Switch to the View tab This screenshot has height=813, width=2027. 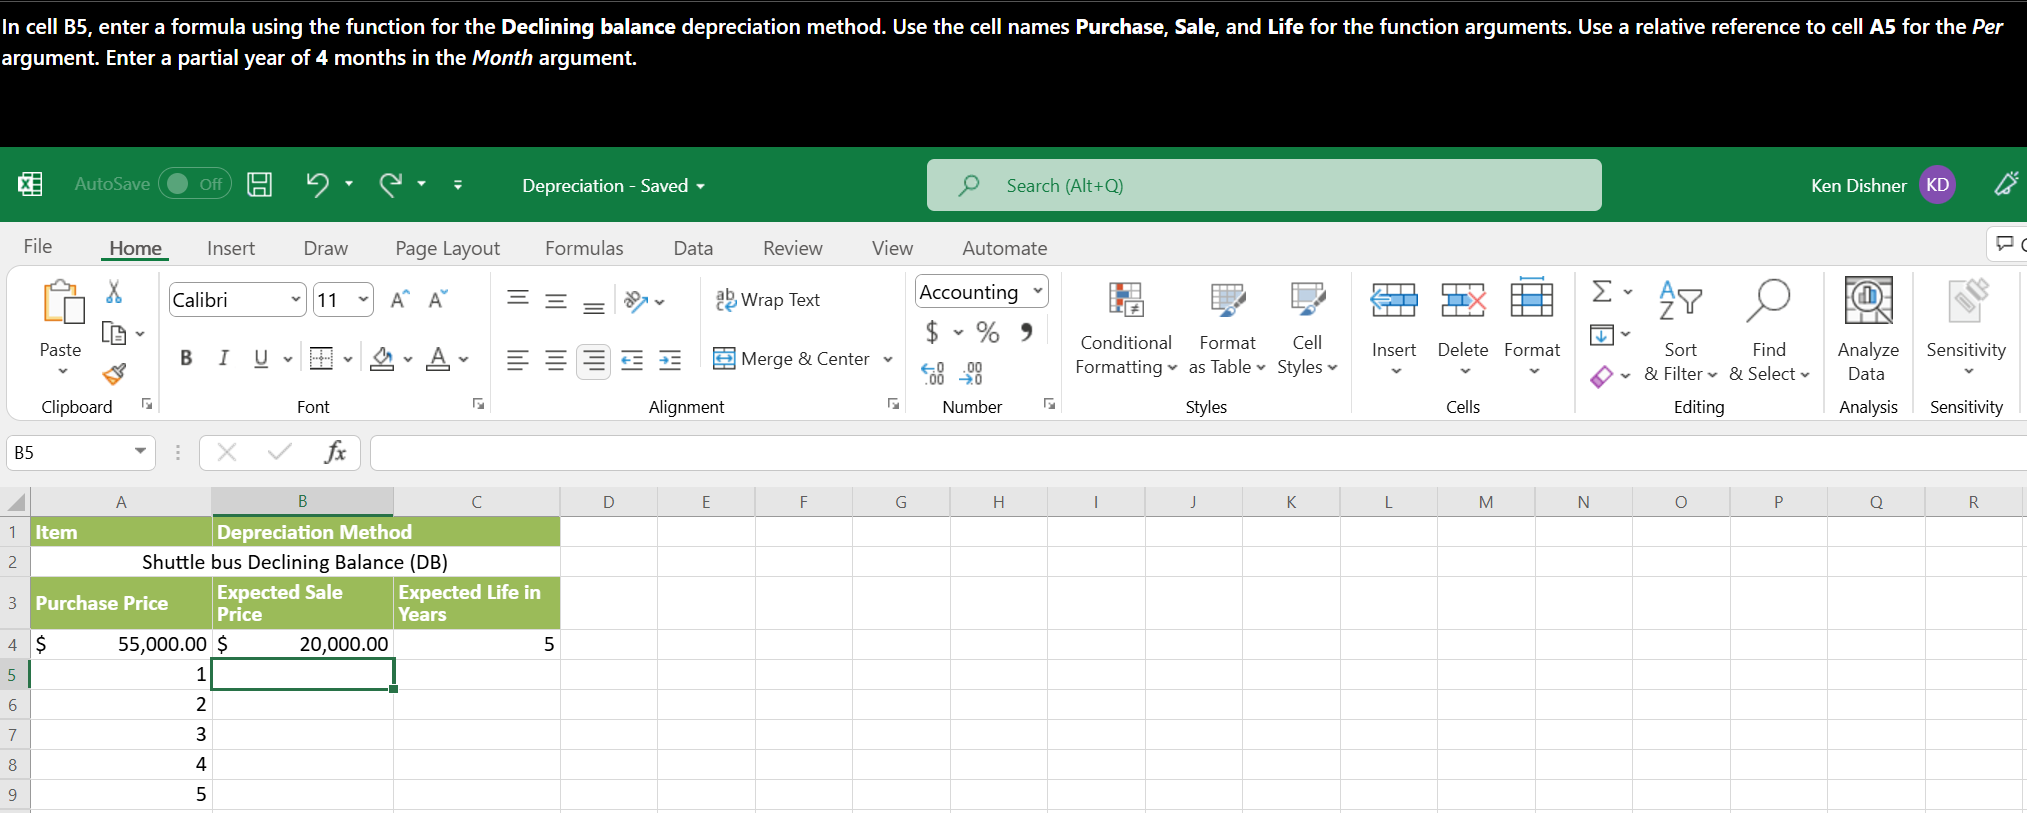pyautogui.click(x=892, y=248)
